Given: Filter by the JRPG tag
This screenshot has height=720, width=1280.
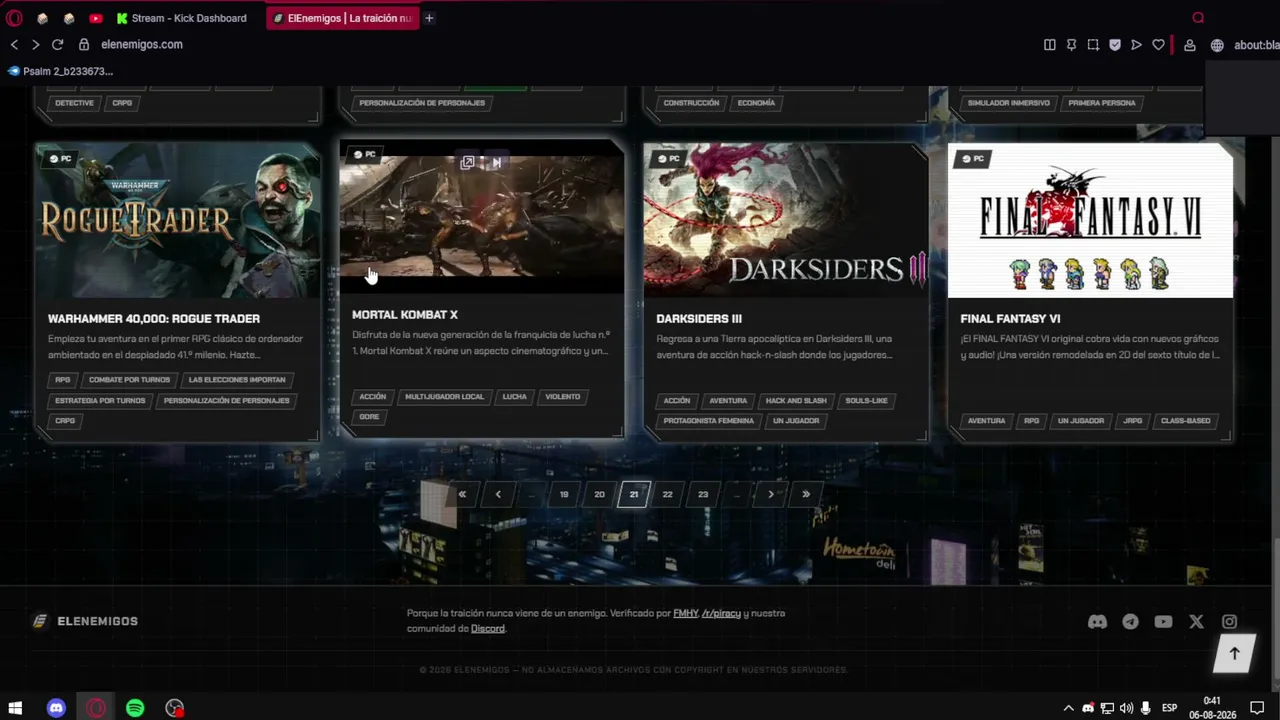Looking at the screenshot, I should tap(1133, 421).
